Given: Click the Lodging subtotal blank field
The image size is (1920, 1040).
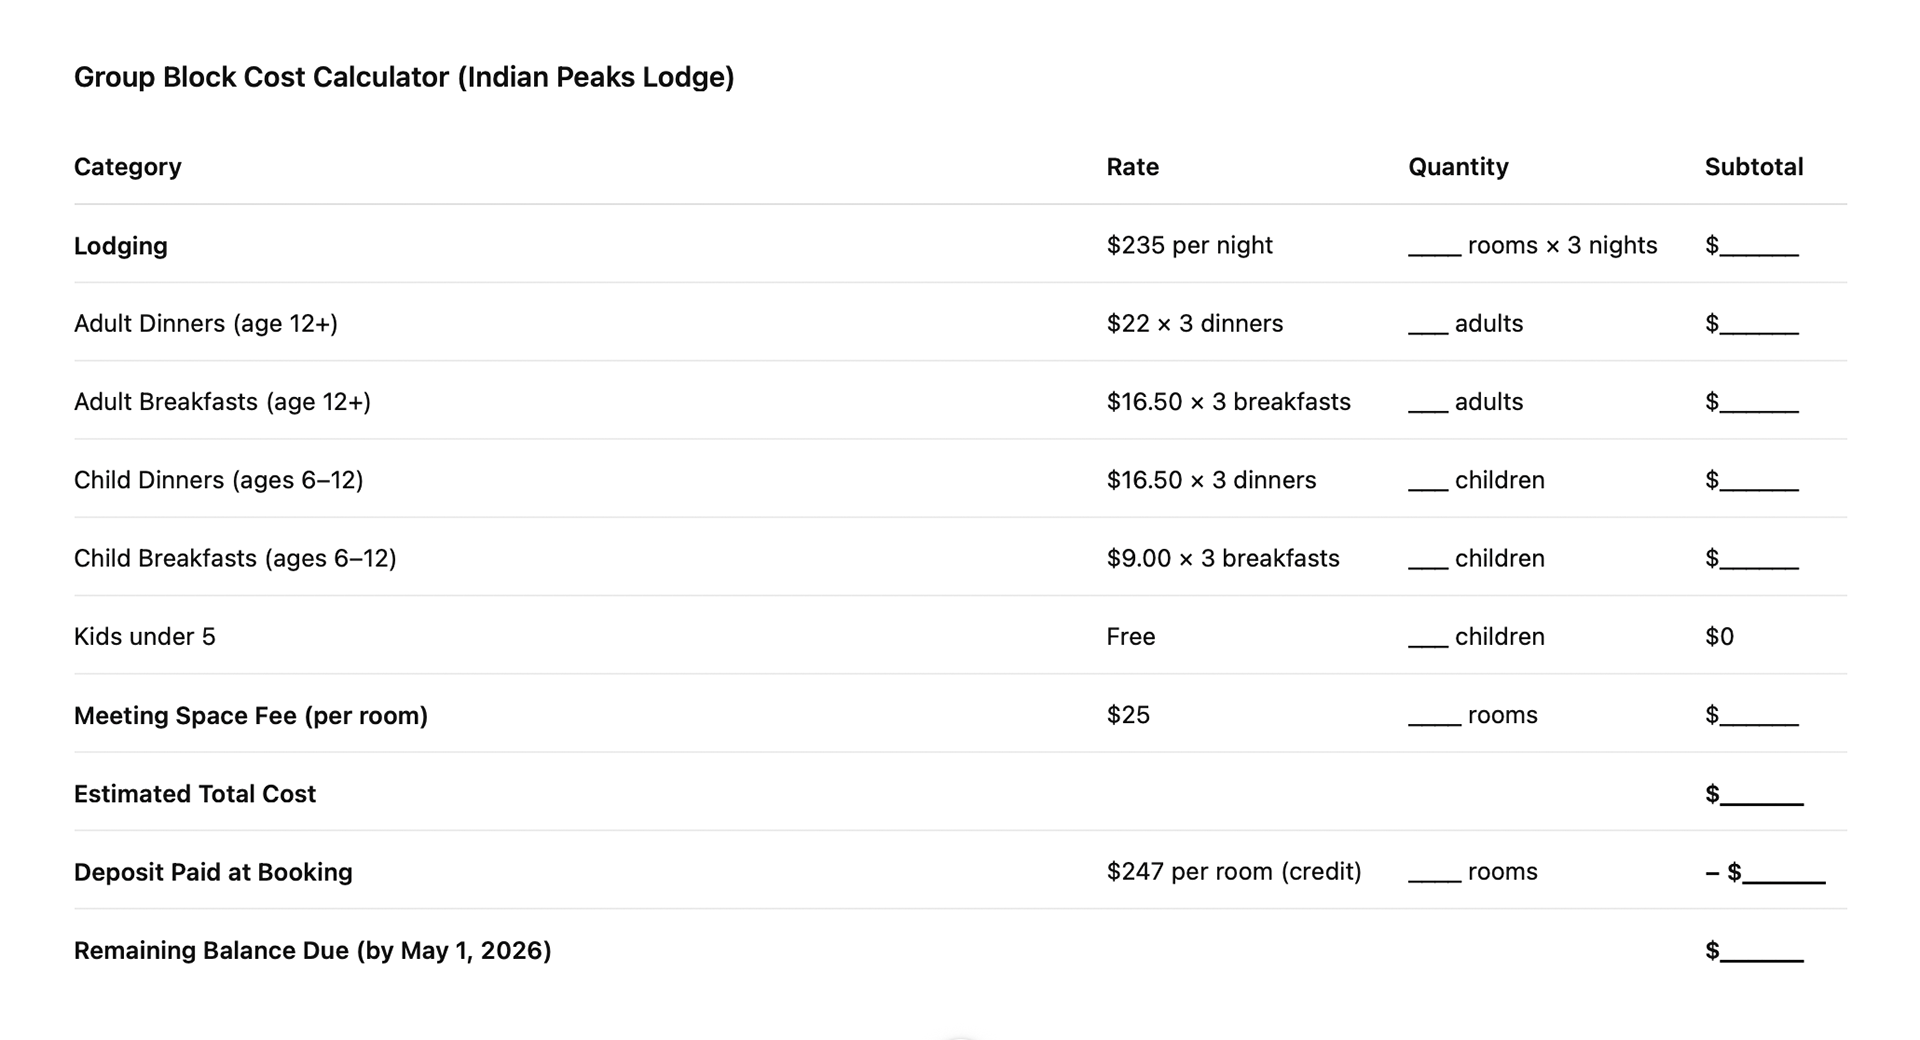Looking at the screenshot, I should [1759, 247].
